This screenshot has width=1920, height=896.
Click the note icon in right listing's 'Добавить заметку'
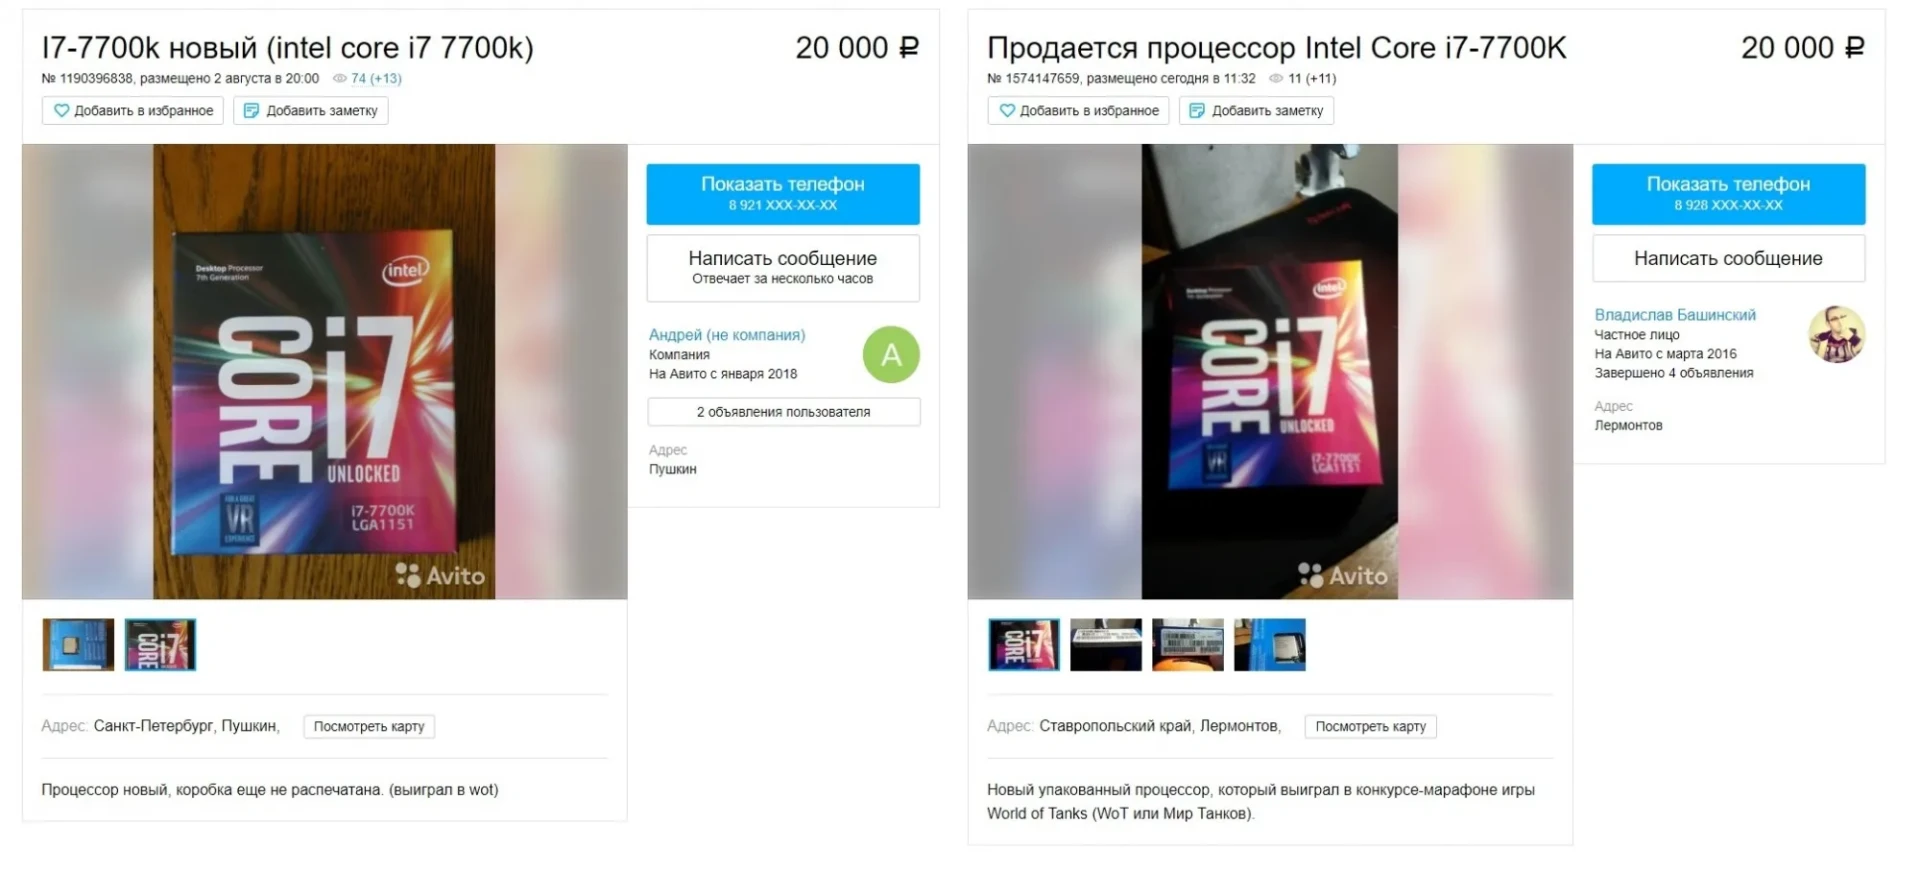click(1197, 111)
